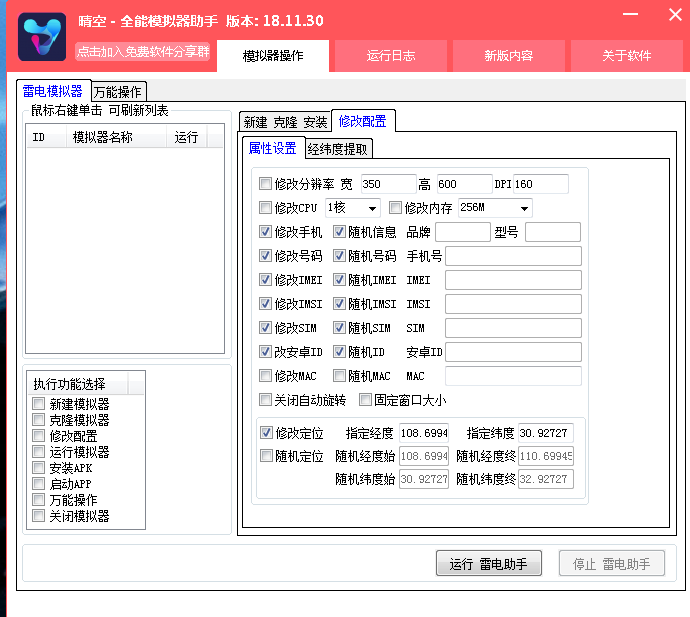
Task: Uncheck the 修改定位 checkbox
Action: pos(266,433)
